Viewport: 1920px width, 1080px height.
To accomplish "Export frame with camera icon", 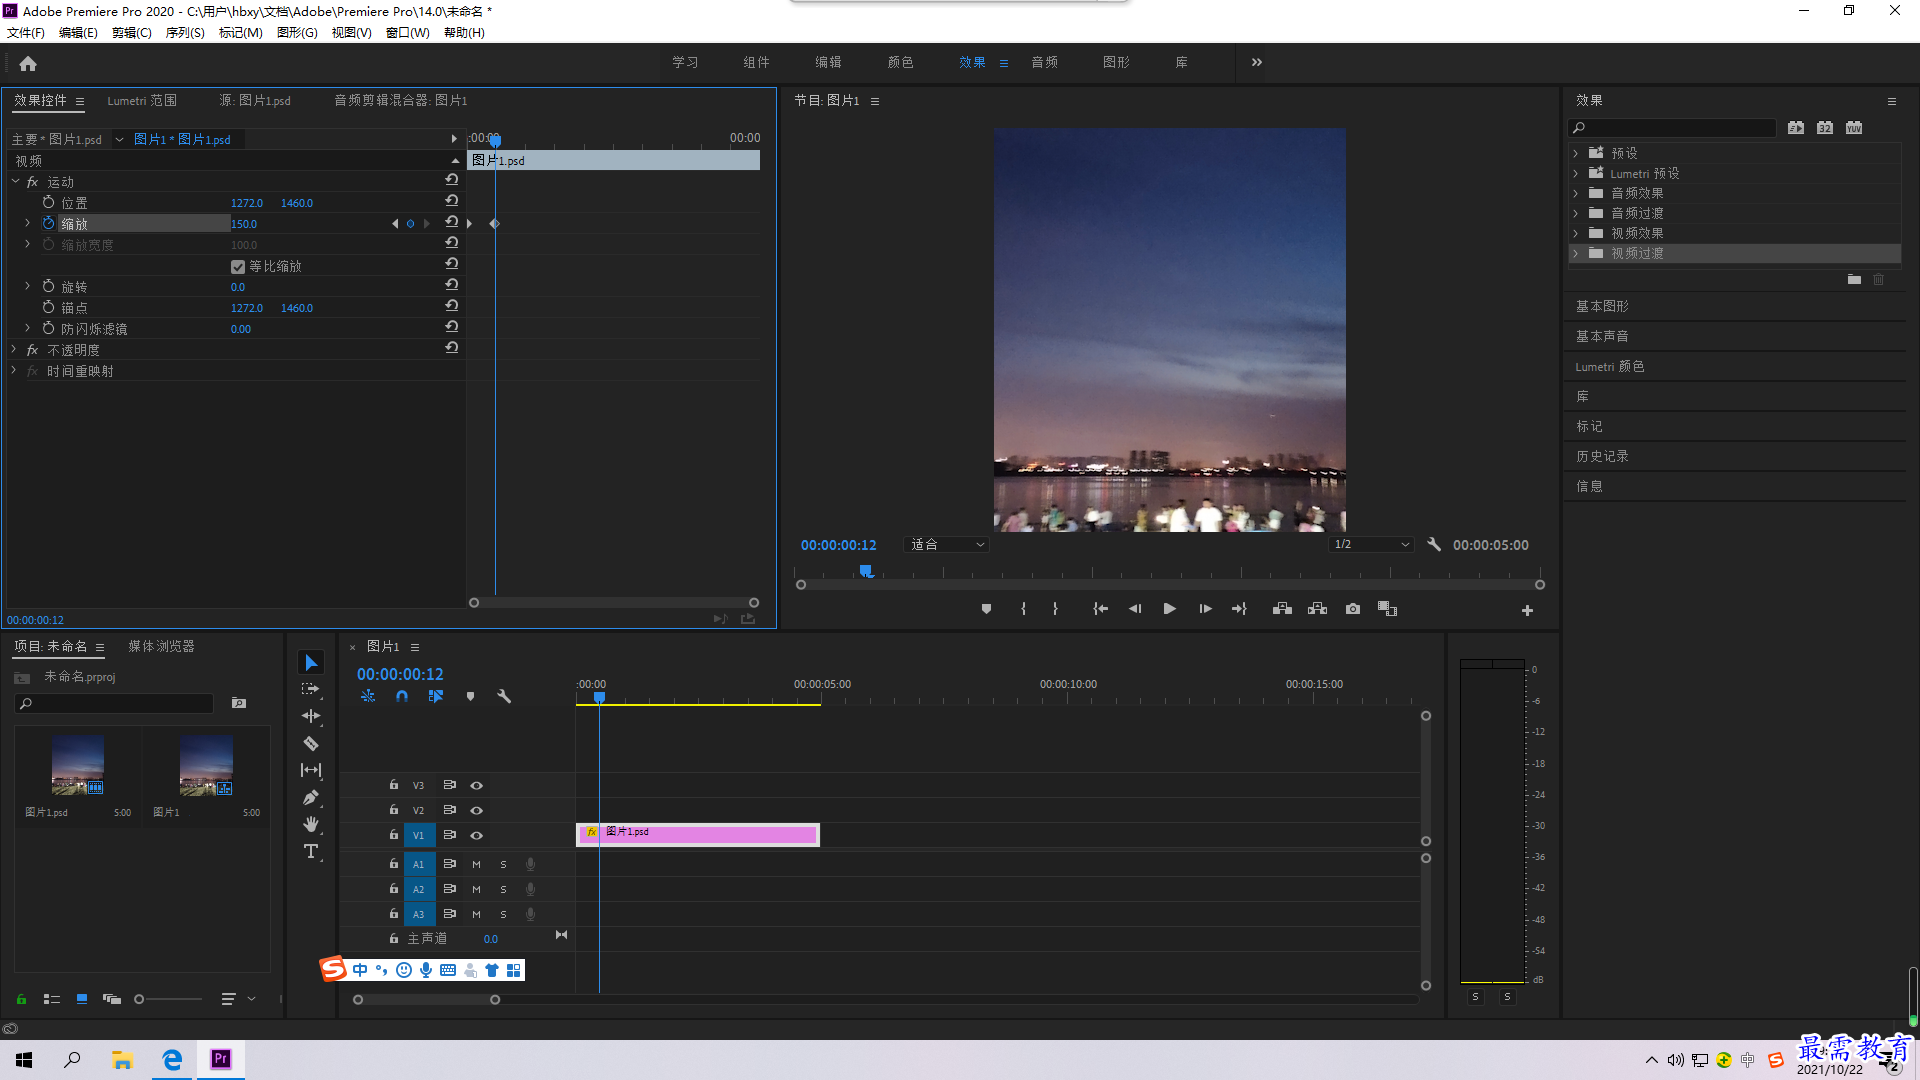I will pos(1352,609).
